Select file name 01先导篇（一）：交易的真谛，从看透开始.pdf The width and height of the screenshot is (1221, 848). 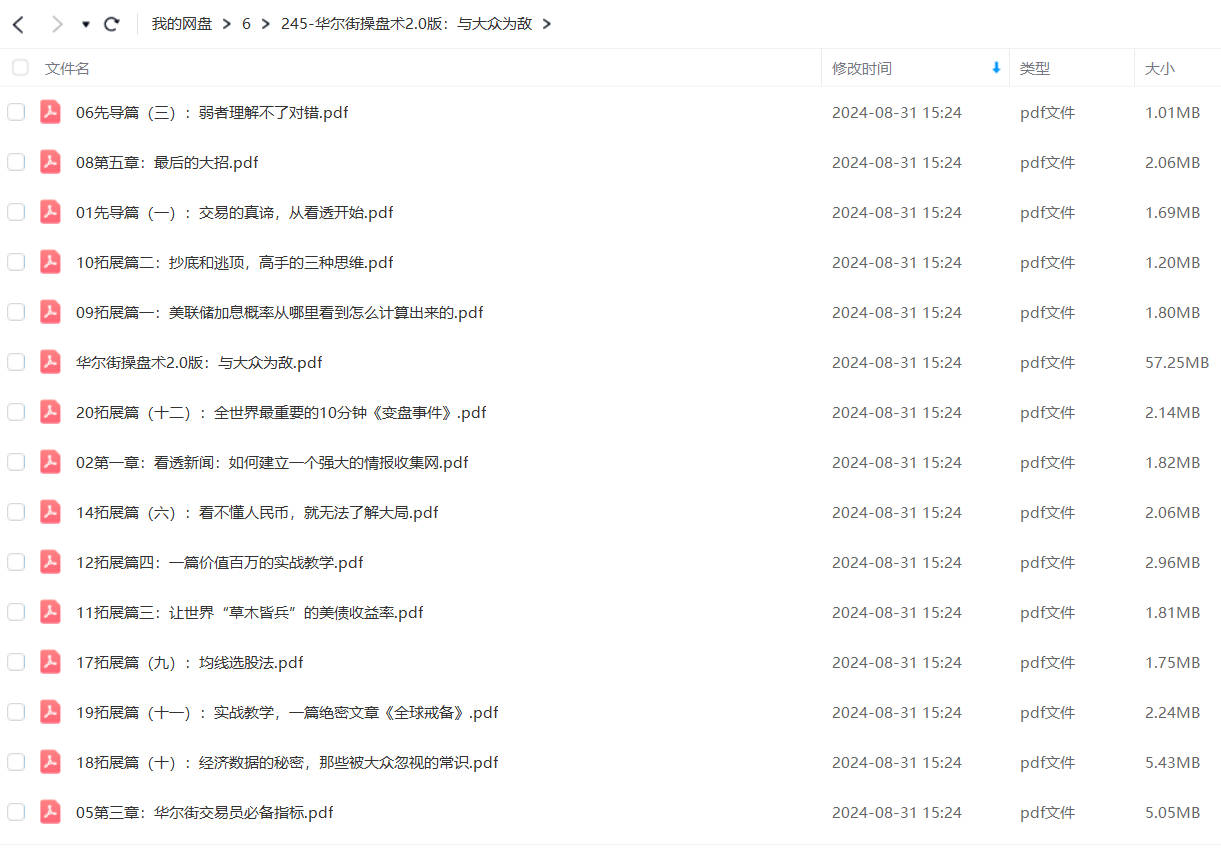pyautogui.click(x=235, y=212)
